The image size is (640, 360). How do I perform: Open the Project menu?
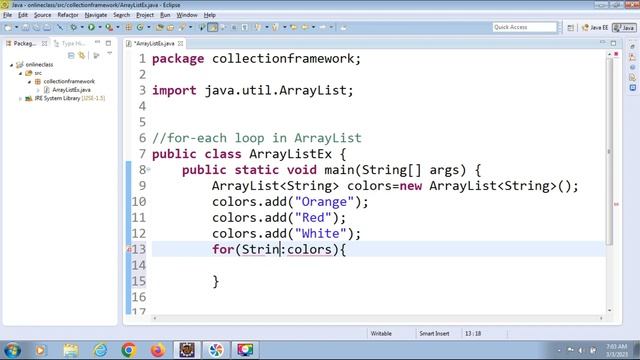(x=145, y=15)
